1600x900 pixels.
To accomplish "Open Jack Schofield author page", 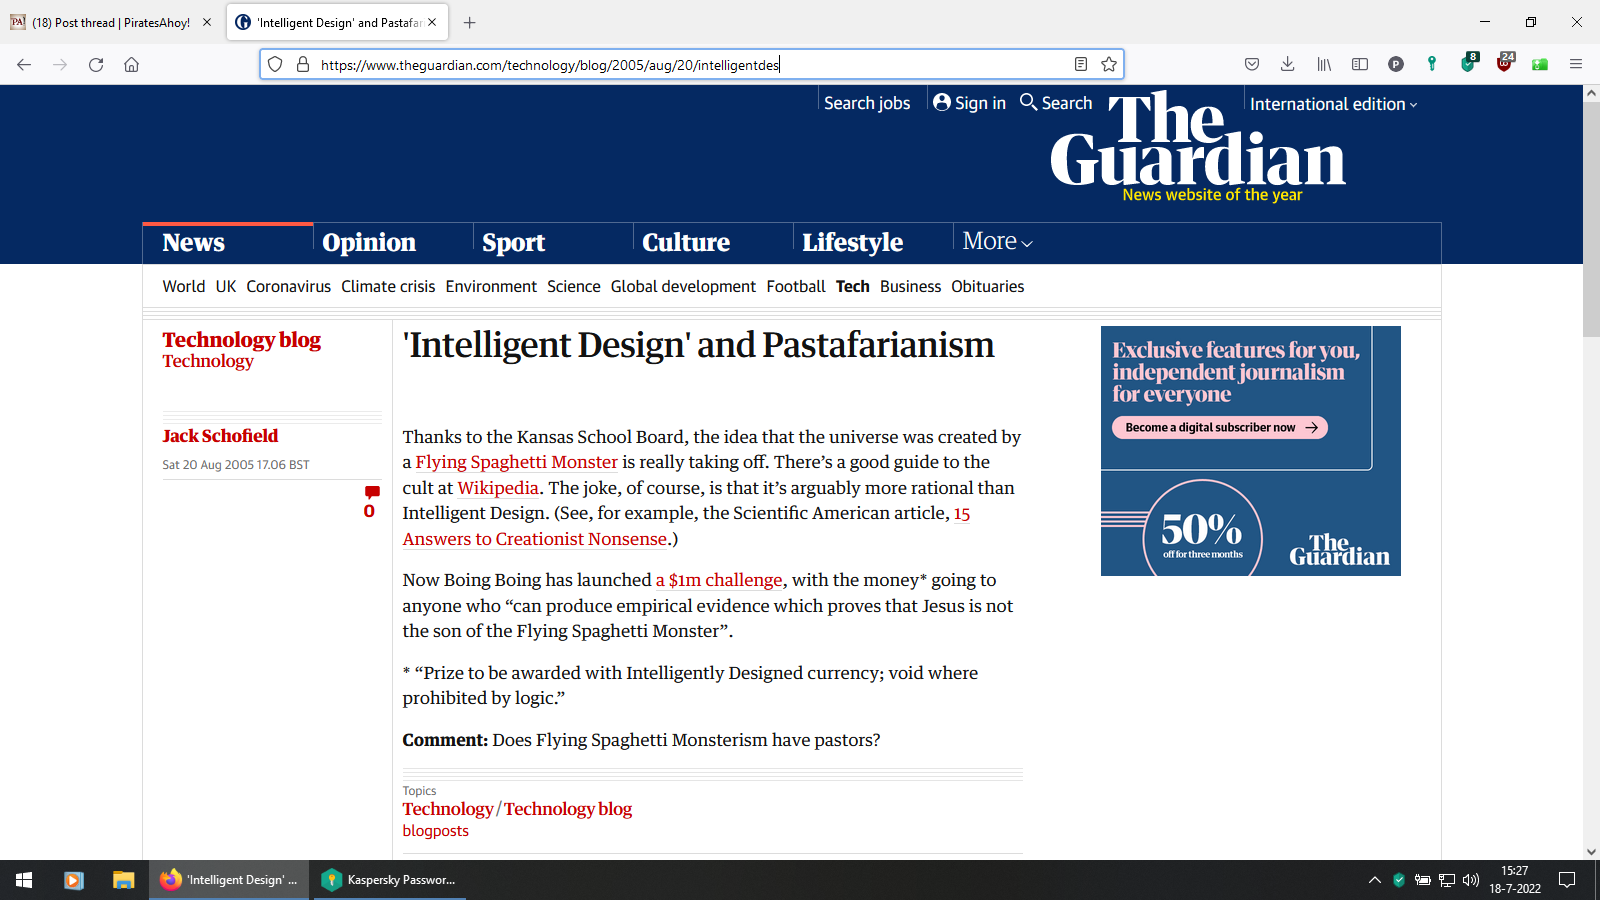I will (220, 436).
